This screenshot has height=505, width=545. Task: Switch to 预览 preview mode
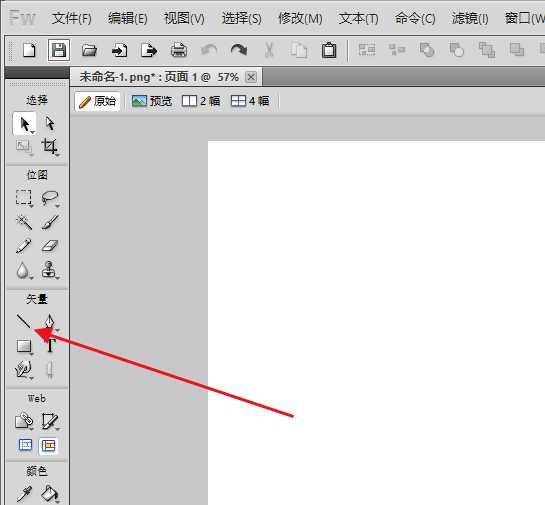[152, 101]
